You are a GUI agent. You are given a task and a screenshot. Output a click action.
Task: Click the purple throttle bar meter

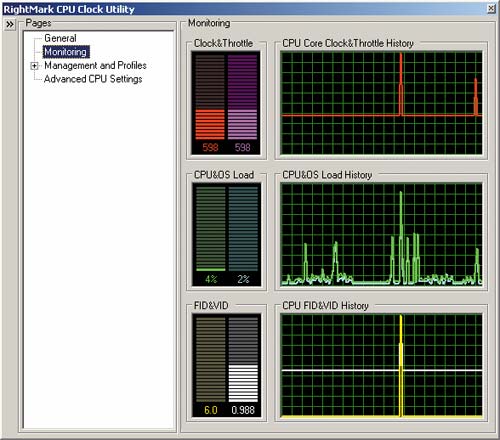pos(242,97)
